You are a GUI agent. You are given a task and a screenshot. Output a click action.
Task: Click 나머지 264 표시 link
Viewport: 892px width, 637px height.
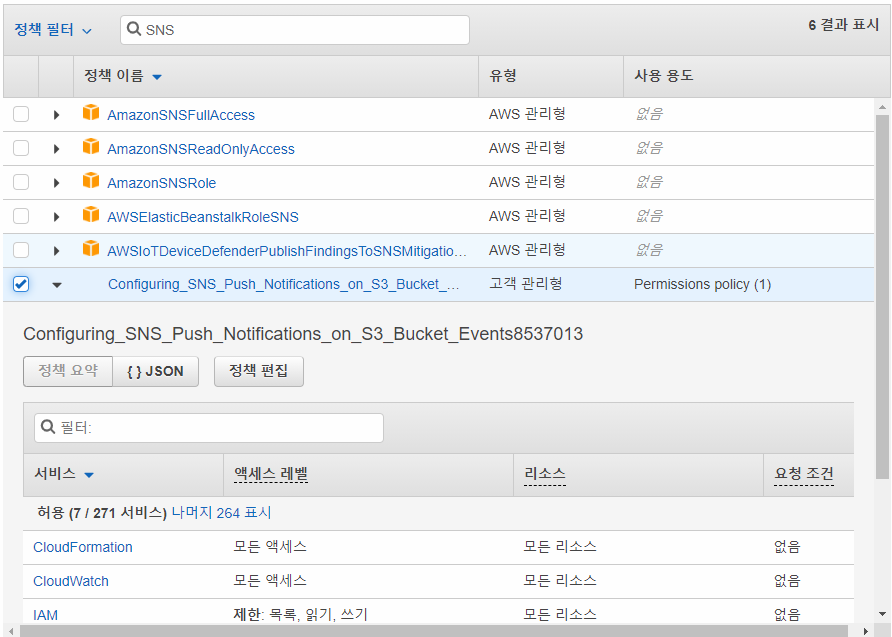pos(221,512)
